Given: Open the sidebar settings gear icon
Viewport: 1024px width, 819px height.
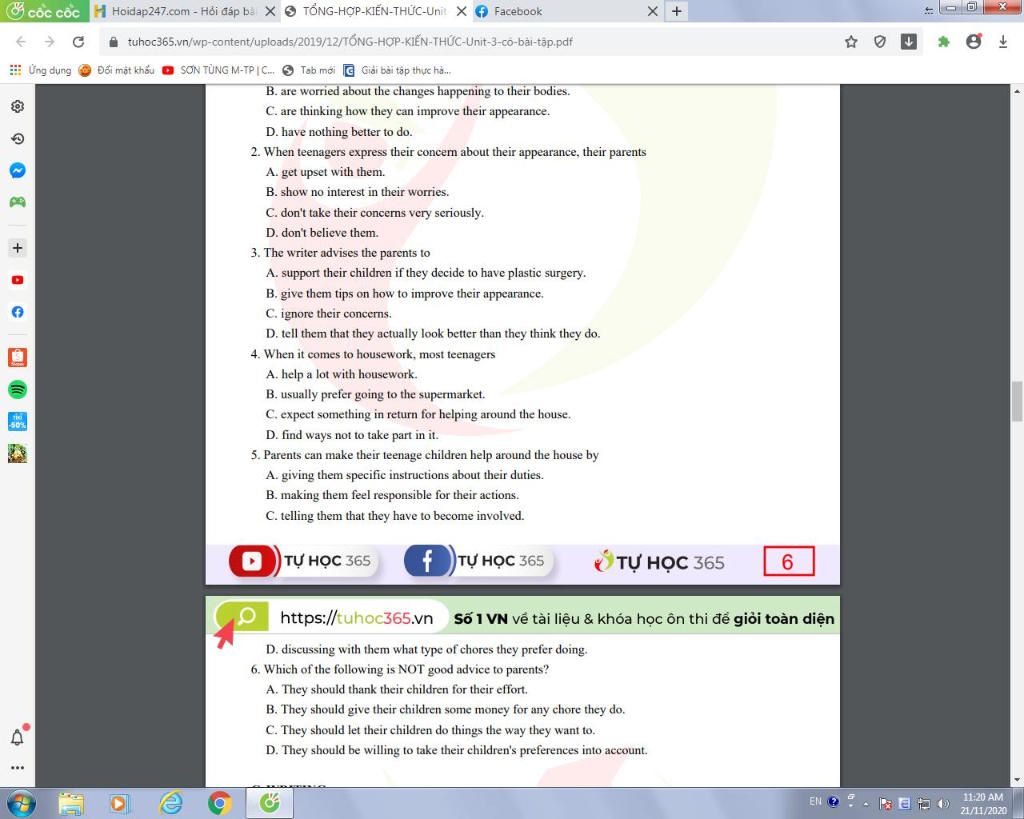Looking at the screenshot, I should (x=18, y=106).
